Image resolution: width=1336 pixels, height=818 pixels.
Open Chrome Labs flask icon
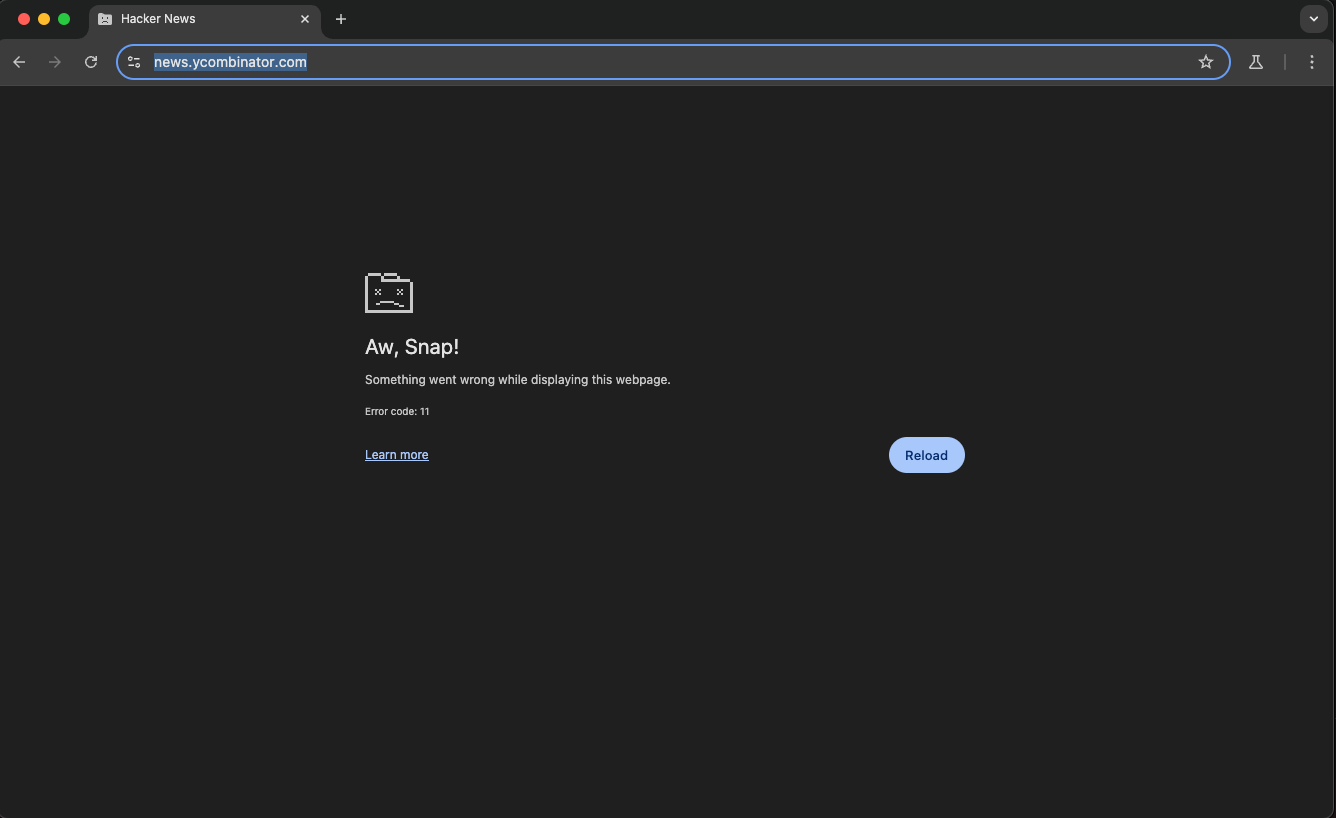coord(1256,62)
